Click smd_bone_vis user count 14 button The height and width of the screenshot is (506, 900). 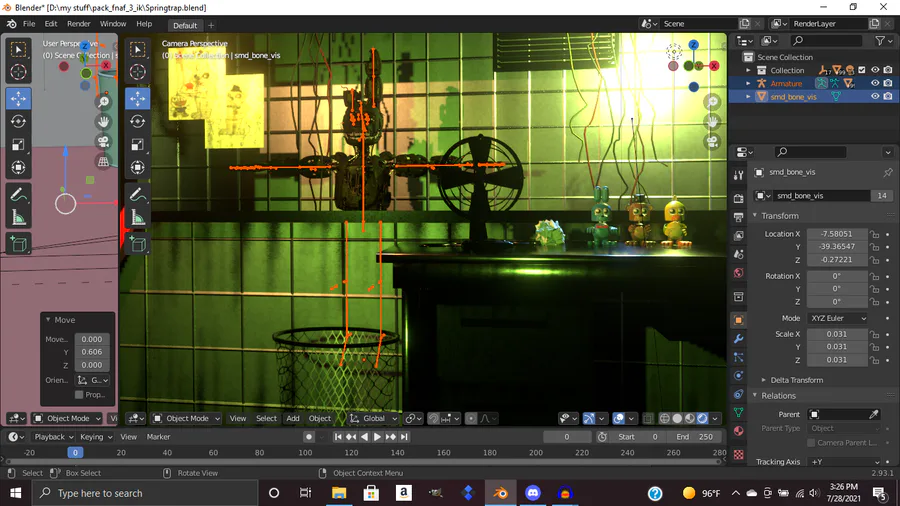pyautogui.click(x=882, y=196)
